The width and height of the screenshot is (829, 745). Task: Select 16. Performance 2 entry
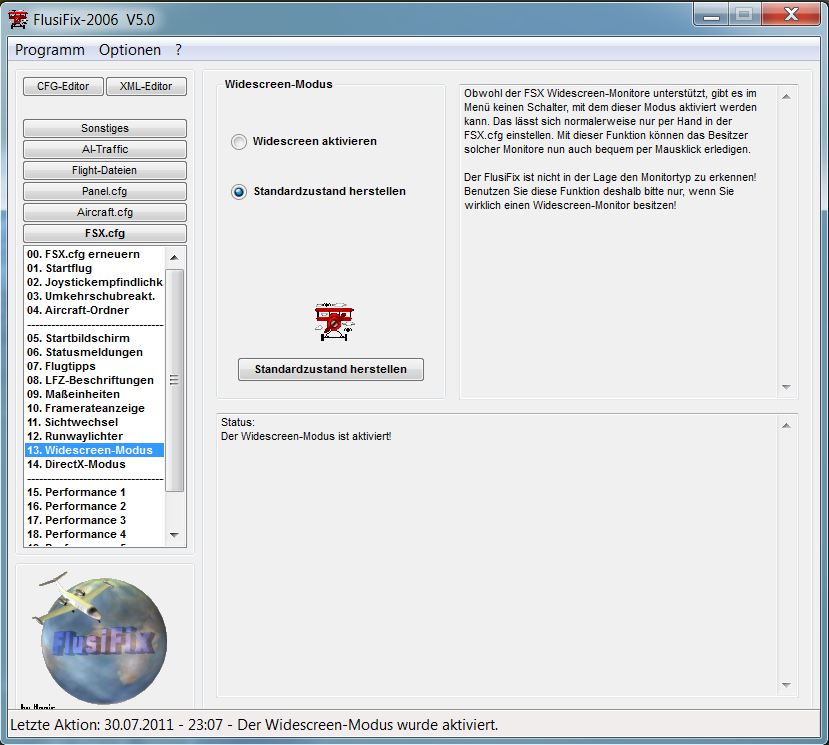coord(95,507)
